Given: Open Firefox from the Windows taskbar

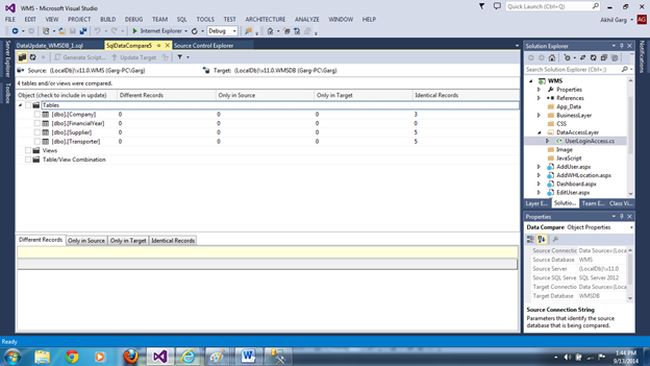Looking at the screenshot, I should pos(130,356).
